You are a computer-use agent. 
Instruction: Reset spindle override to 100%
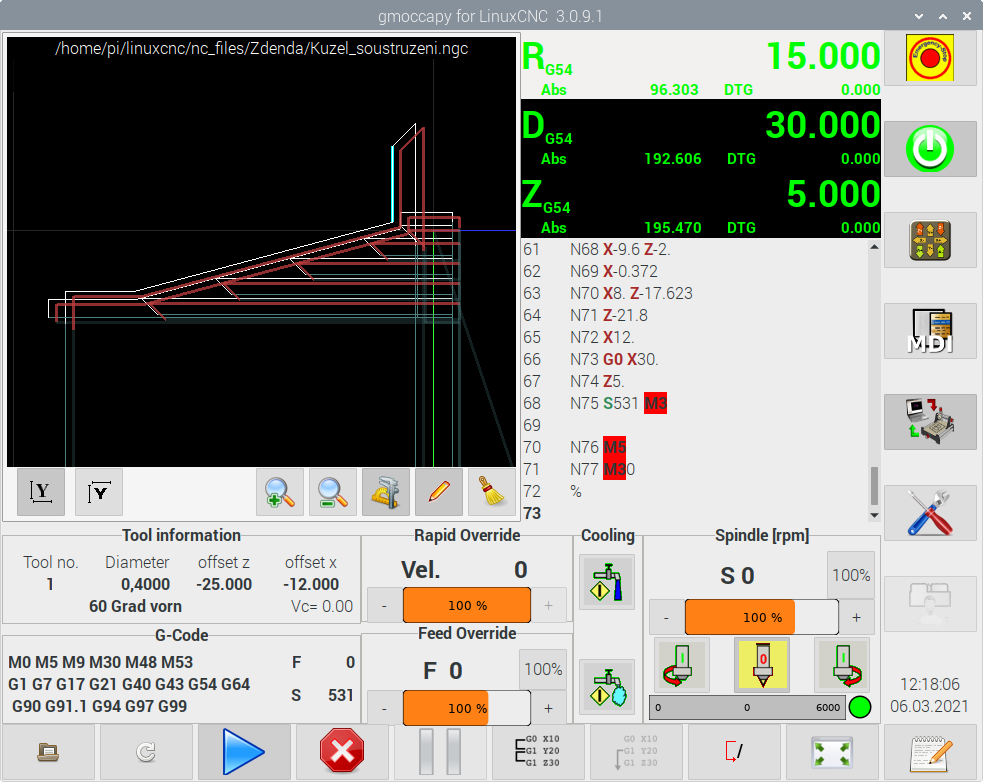(850, 575)
